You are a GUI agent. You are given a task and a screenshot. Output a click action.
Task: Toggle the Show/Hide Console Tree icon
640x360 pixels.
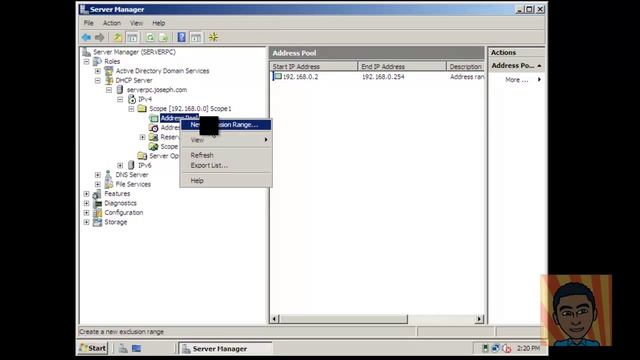[x=132, y=38]
